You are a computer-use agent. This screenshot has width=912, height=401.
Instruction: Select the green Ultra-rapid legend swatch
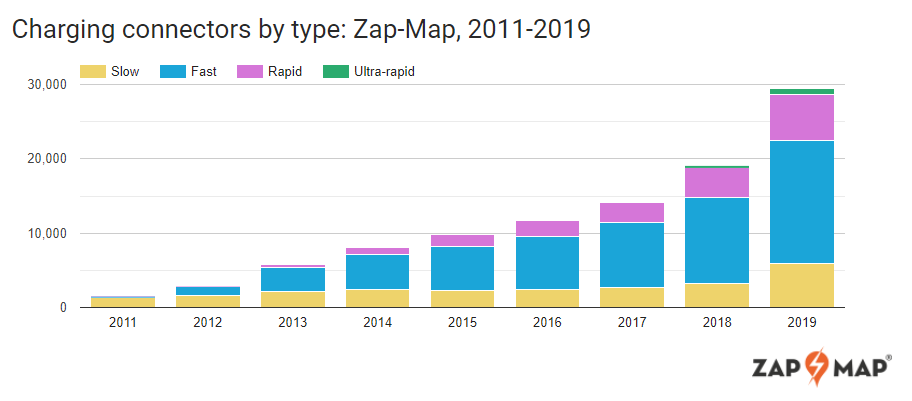coord(336,72)
